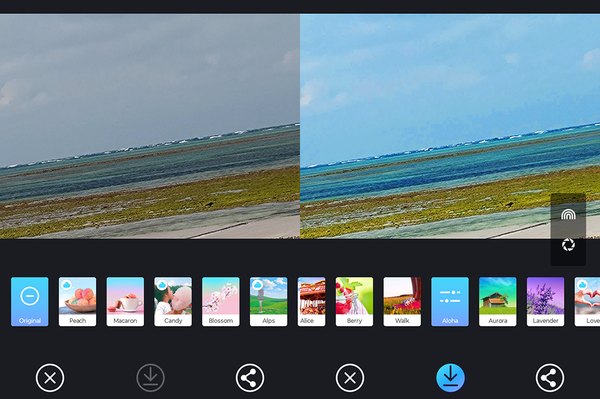Viewport: 600px width, 399px height.
Task: Select the Aurora filter
Action: pos(497,301)
